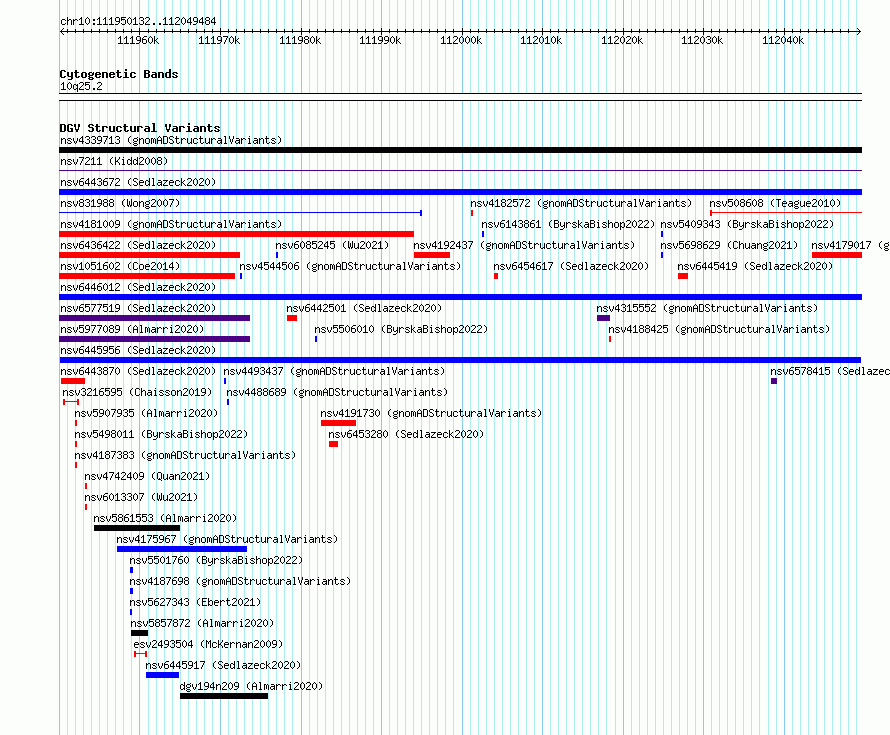Open the nsv7211 (Kidd2008) variant
Viewport: 890px width, 735px height.
[114, 161]
